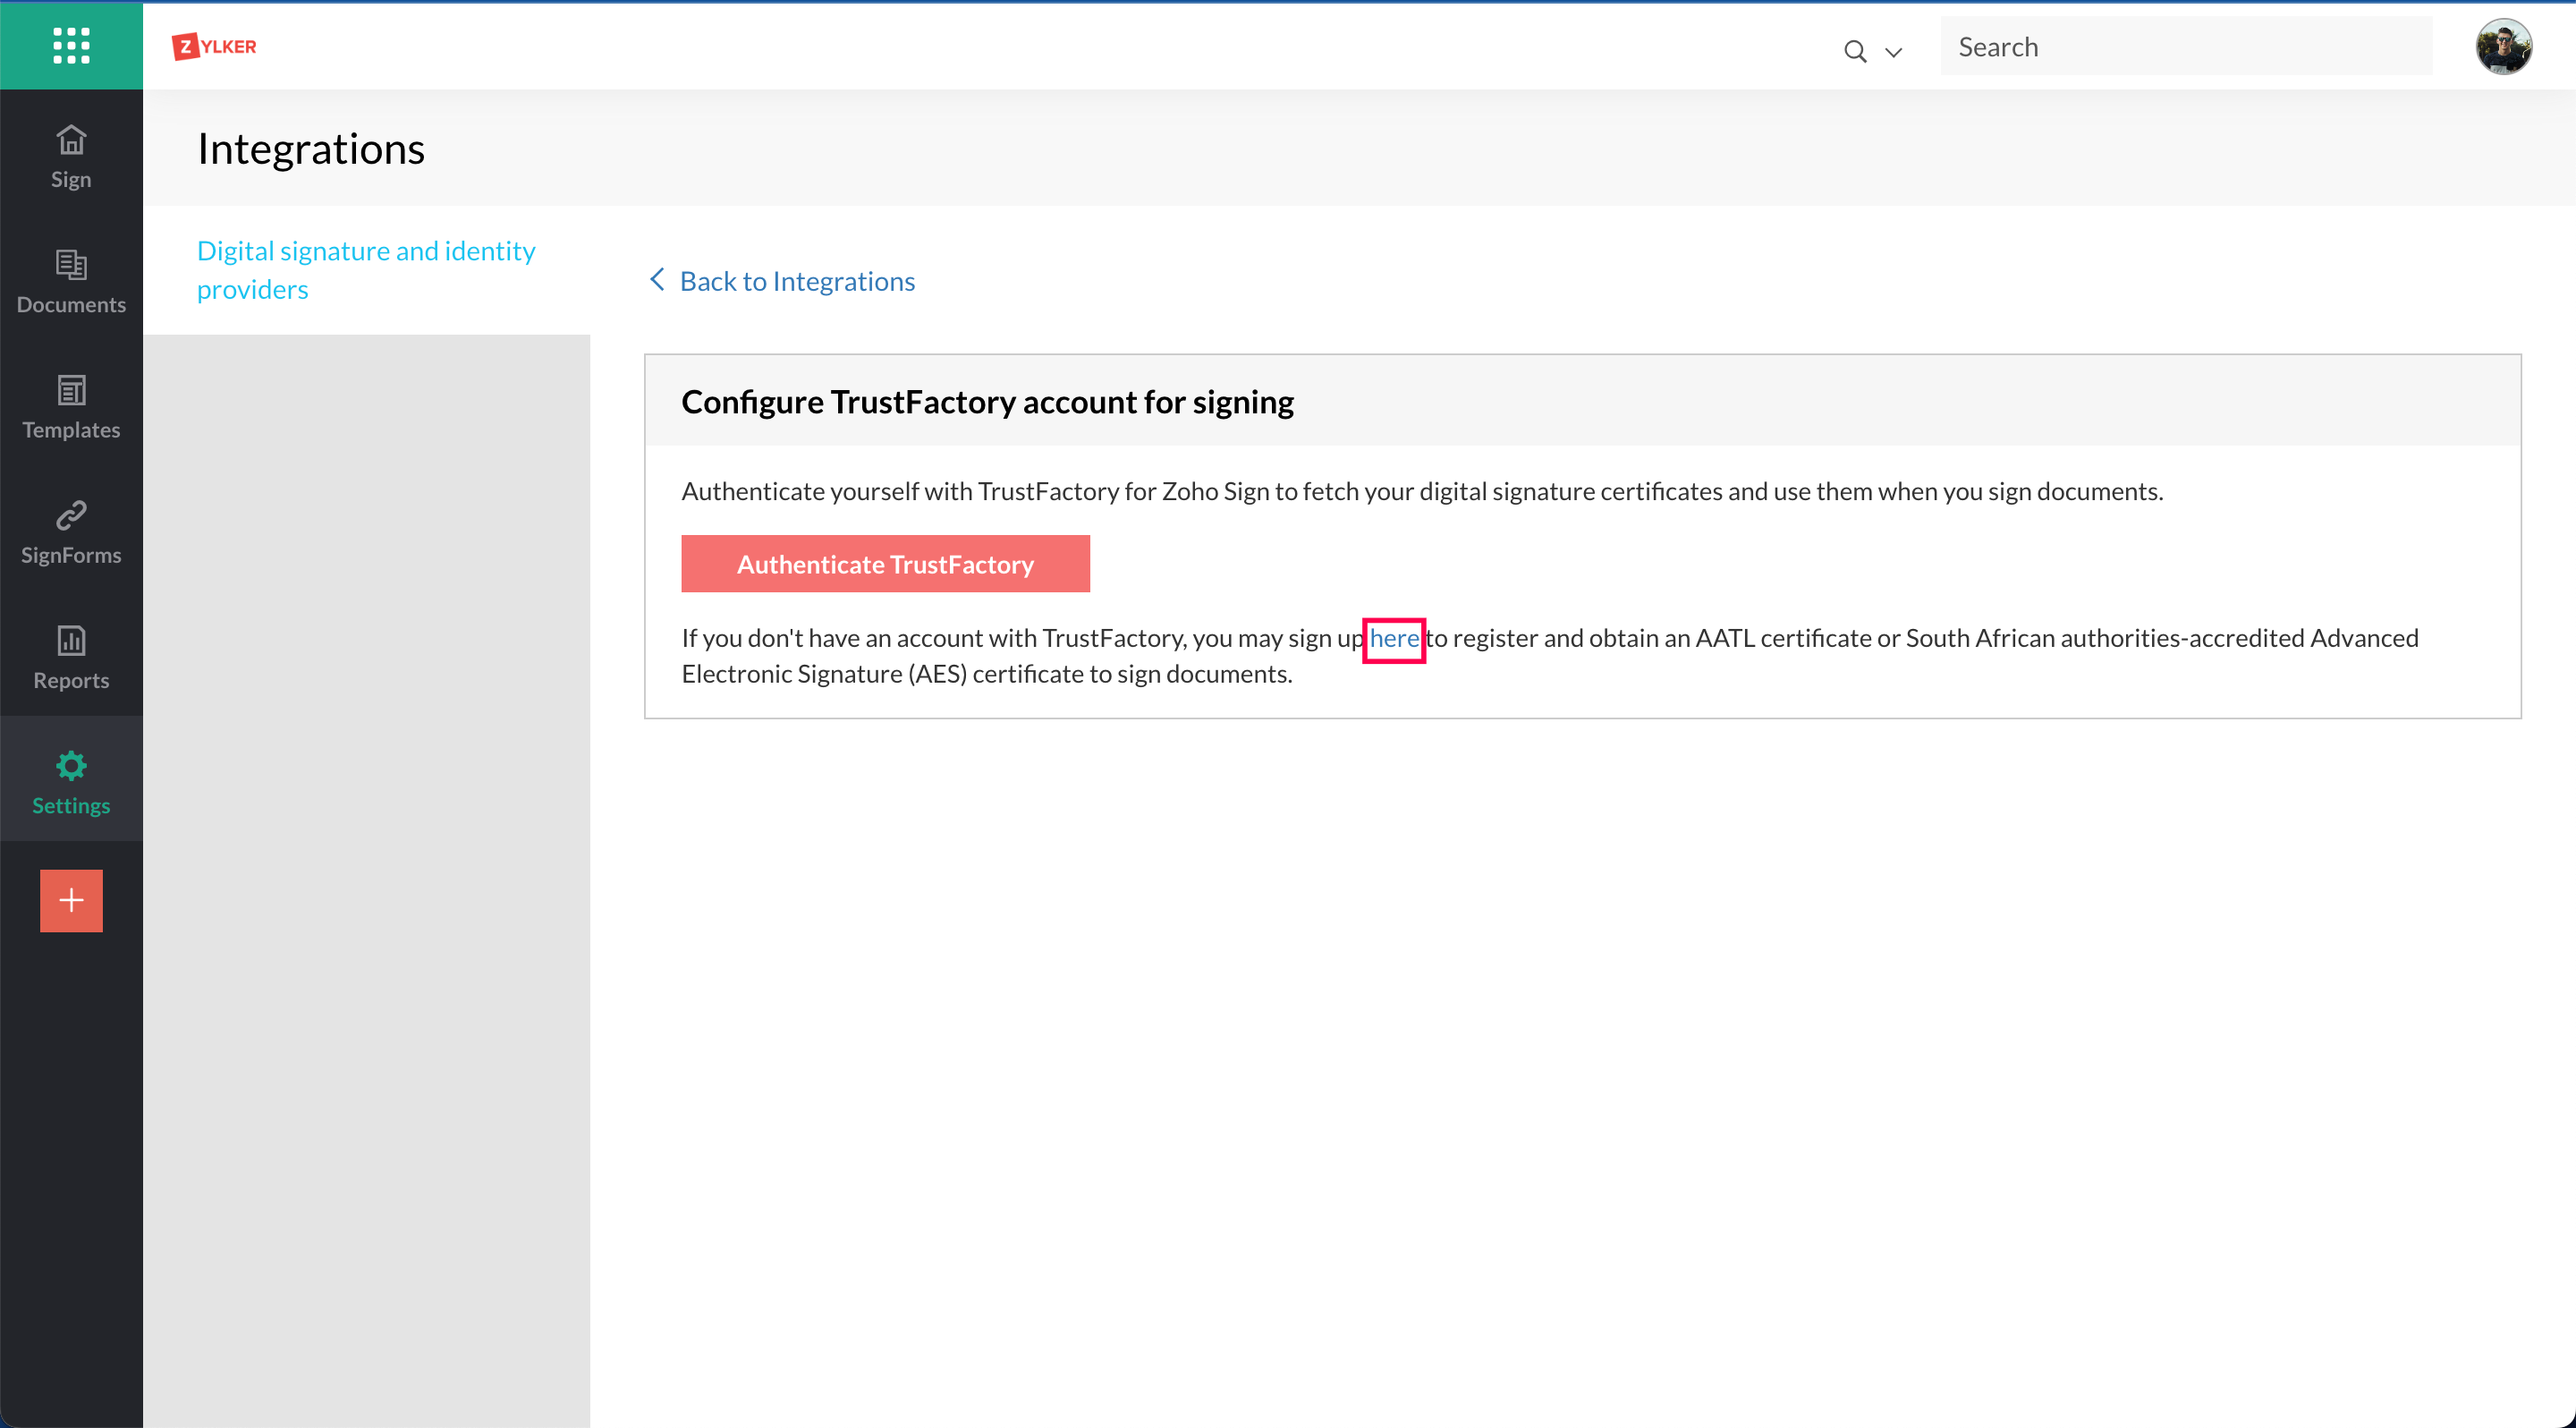The image size is (2576, 1428).
Task: Open the Reports chart icon
Action: (x=71, y=640)
